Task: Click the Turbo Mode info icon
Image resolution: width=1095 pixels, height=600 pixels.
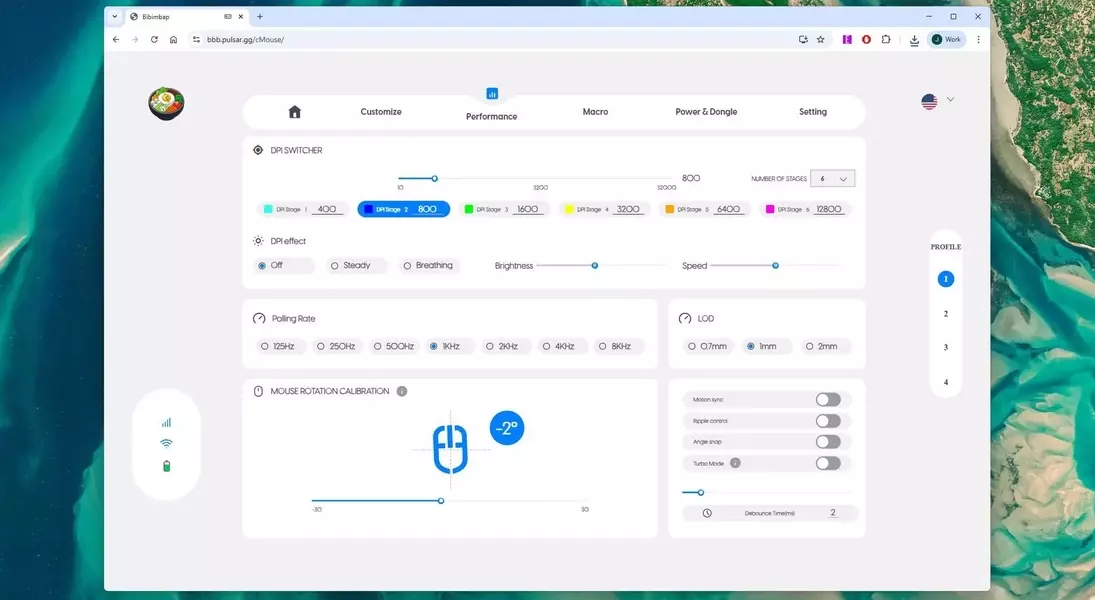Action: click(735, 463)
